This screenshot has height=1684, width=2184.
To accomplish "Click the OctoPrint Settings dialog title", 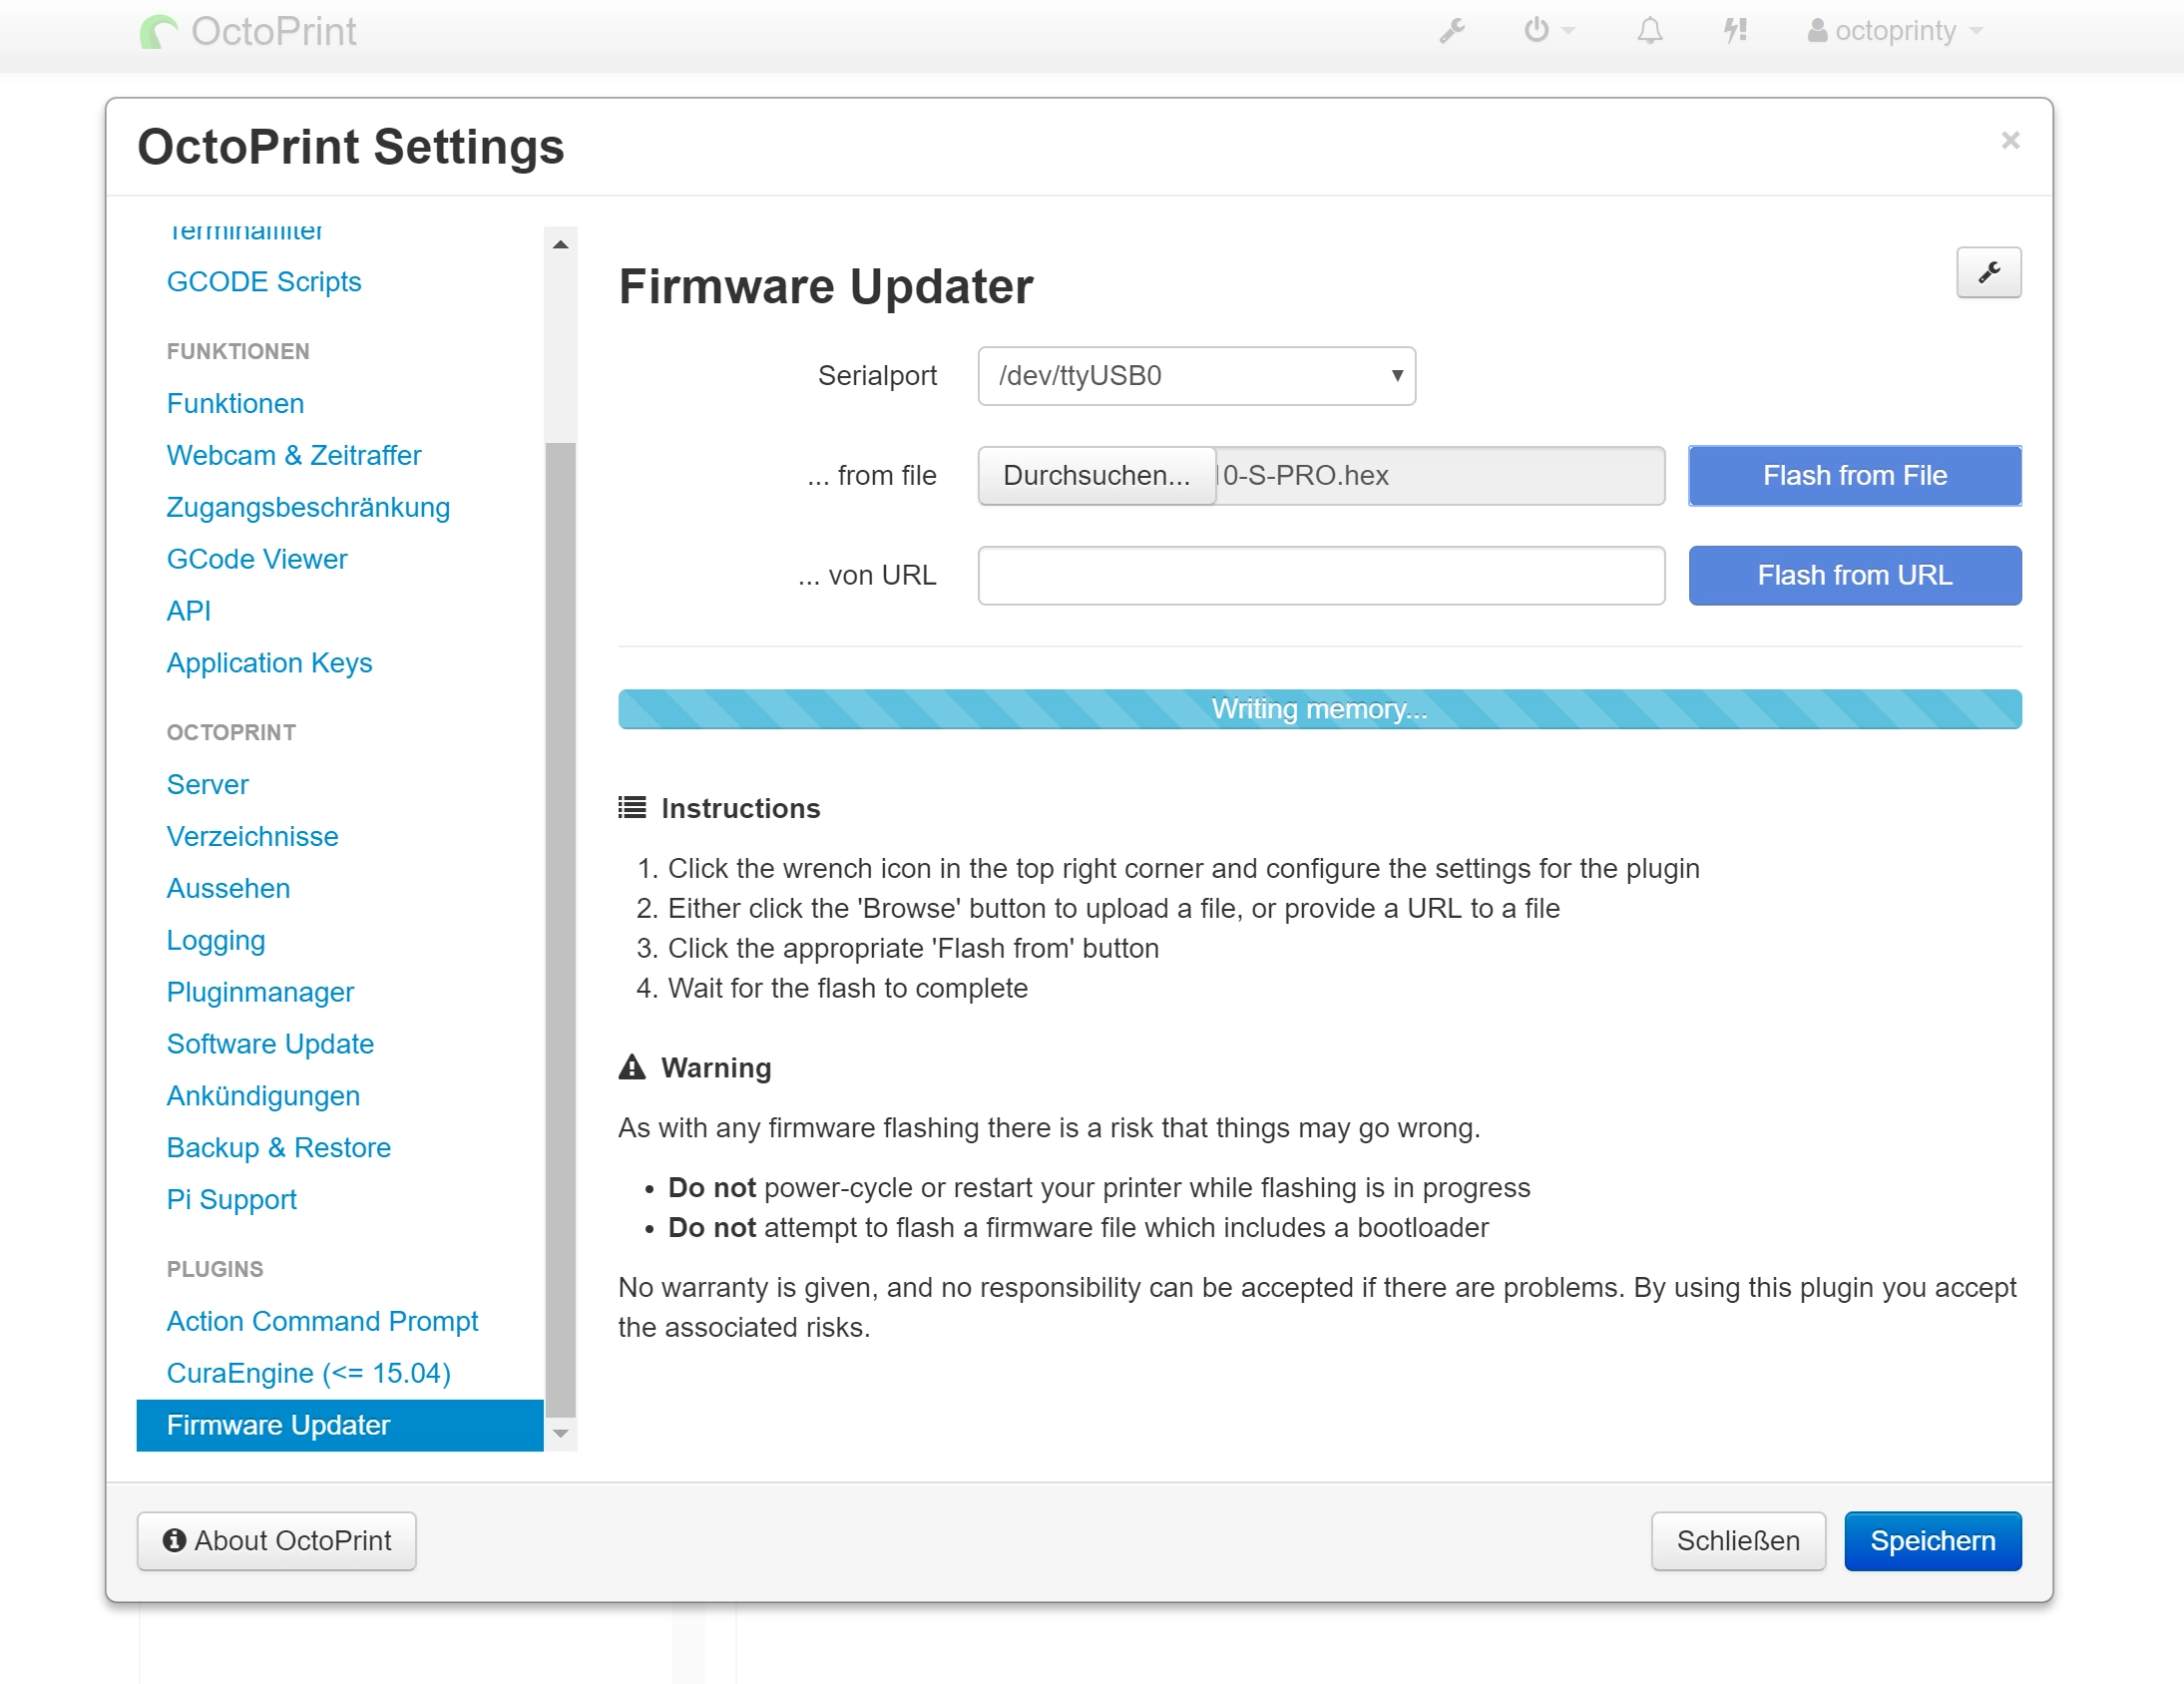I will (x=351, y=147).
